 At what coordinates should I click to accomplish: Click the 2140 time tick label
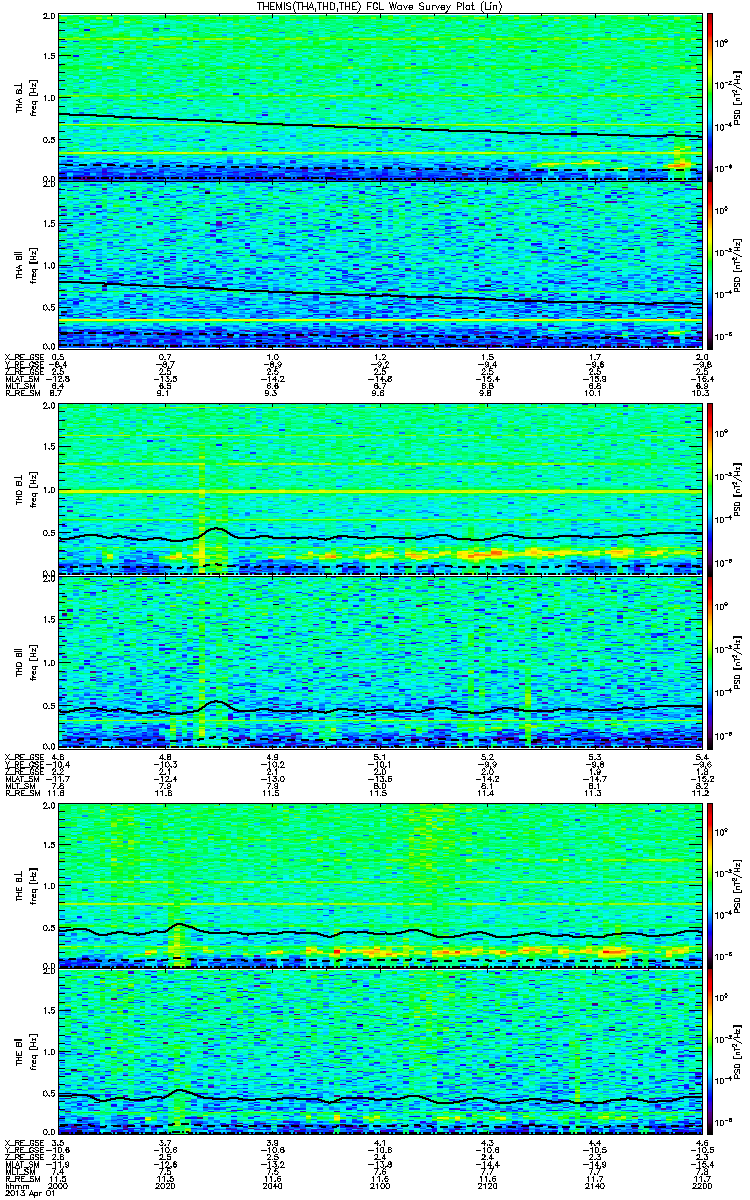[x=594, y=1184]
